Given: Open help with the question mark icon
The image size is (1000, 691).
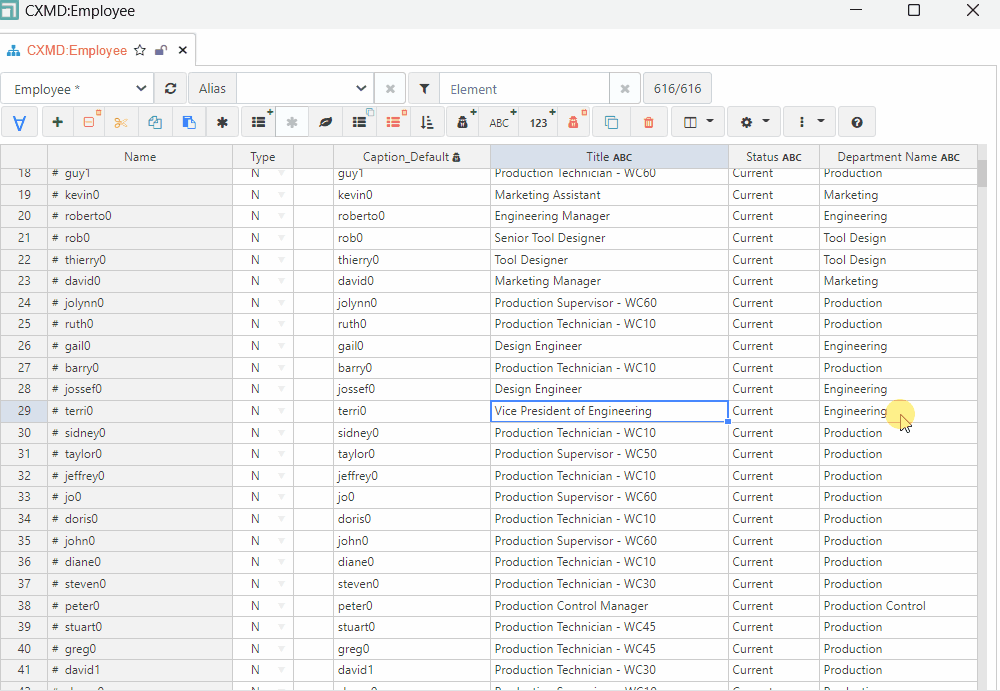Looking at the screenshot, I should pyautogui.click(x=857, y=122).
